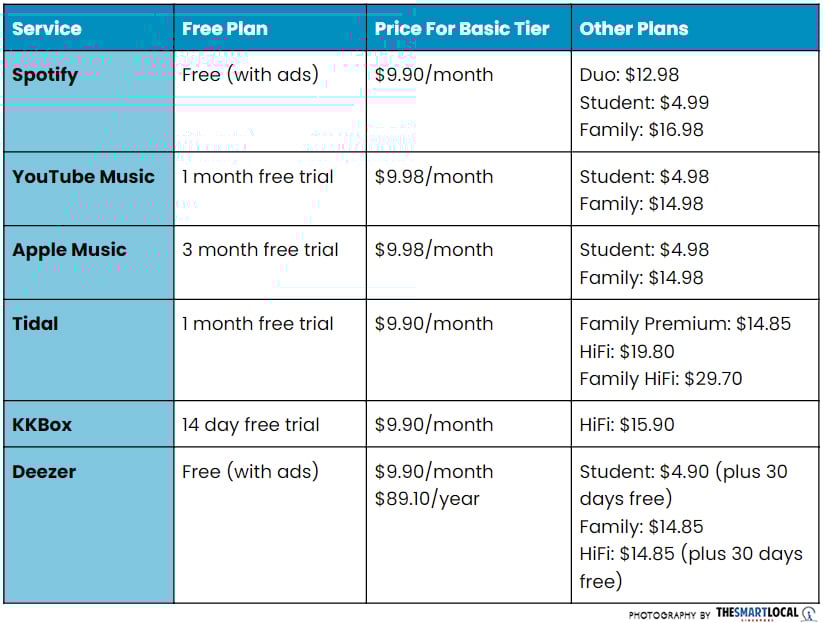Click the 14 day free trial cell
This screenshot has height=623, width=823.
(251, 425)
